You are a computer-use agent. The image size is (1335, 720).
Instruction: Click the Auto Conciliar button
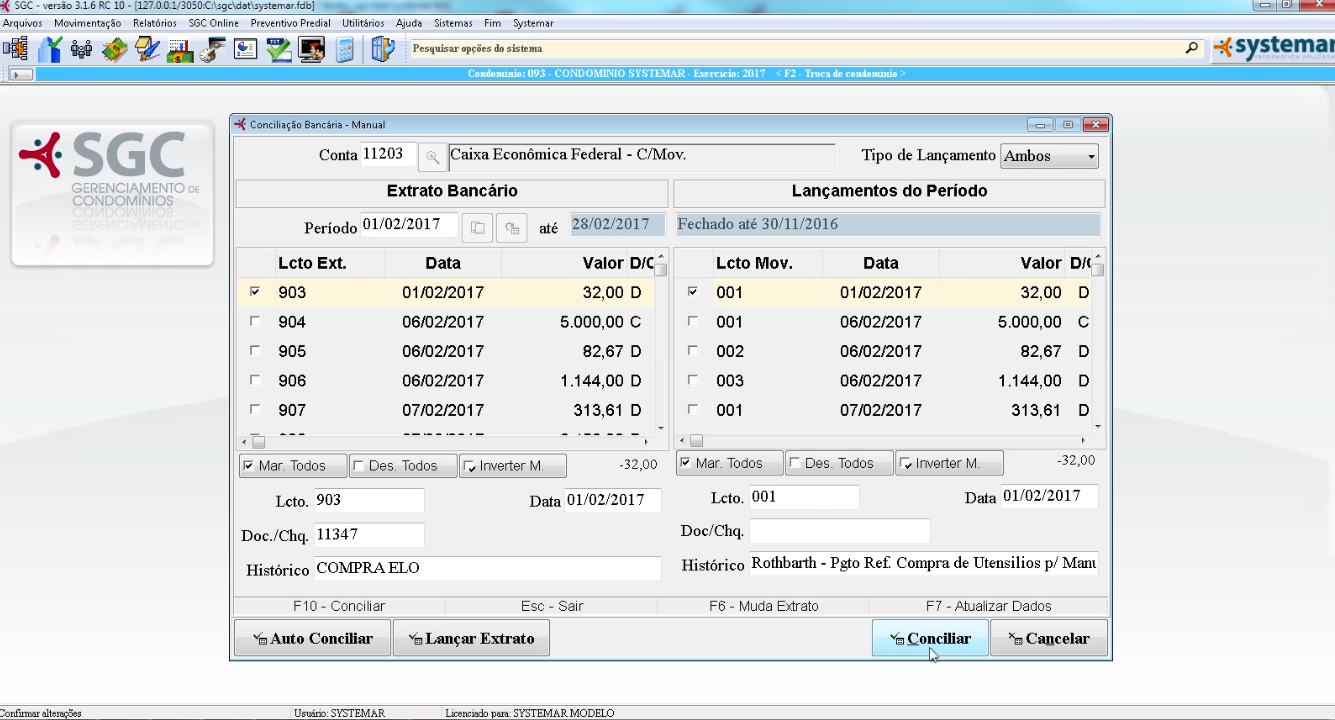point(312,639)
